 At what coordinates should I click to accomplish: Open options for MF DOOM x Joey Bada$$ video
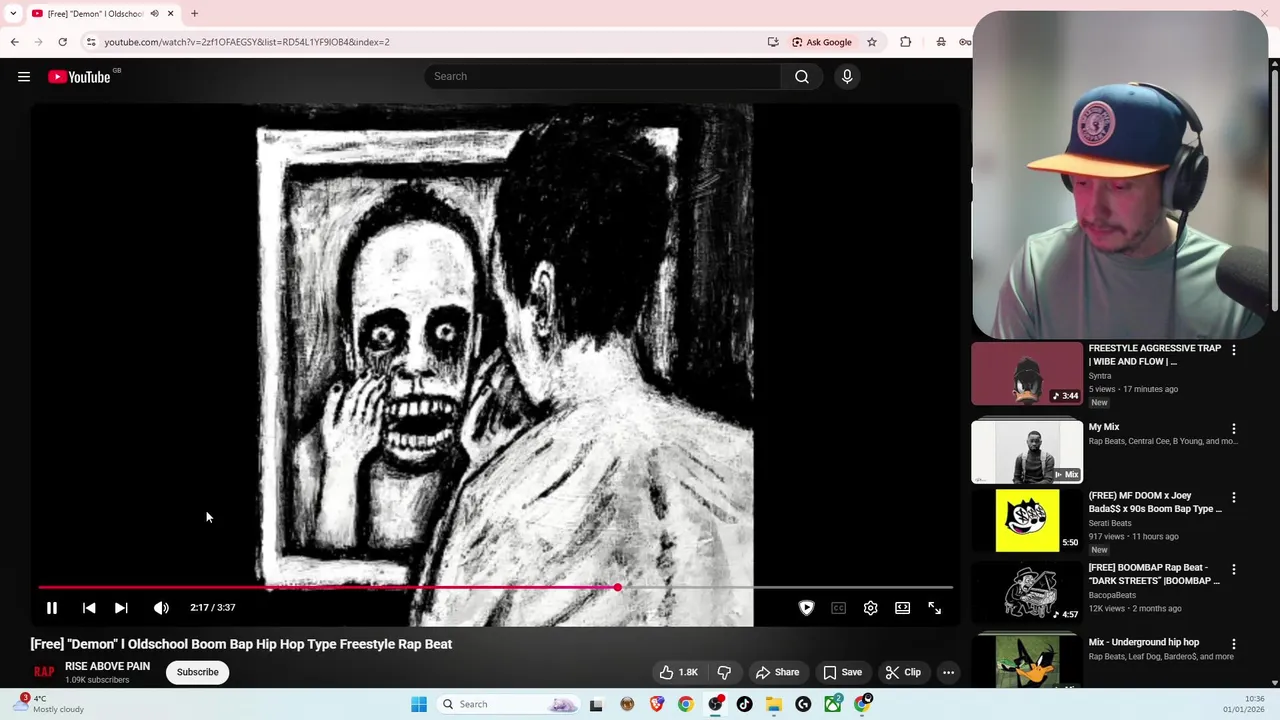coord(1233,497)
